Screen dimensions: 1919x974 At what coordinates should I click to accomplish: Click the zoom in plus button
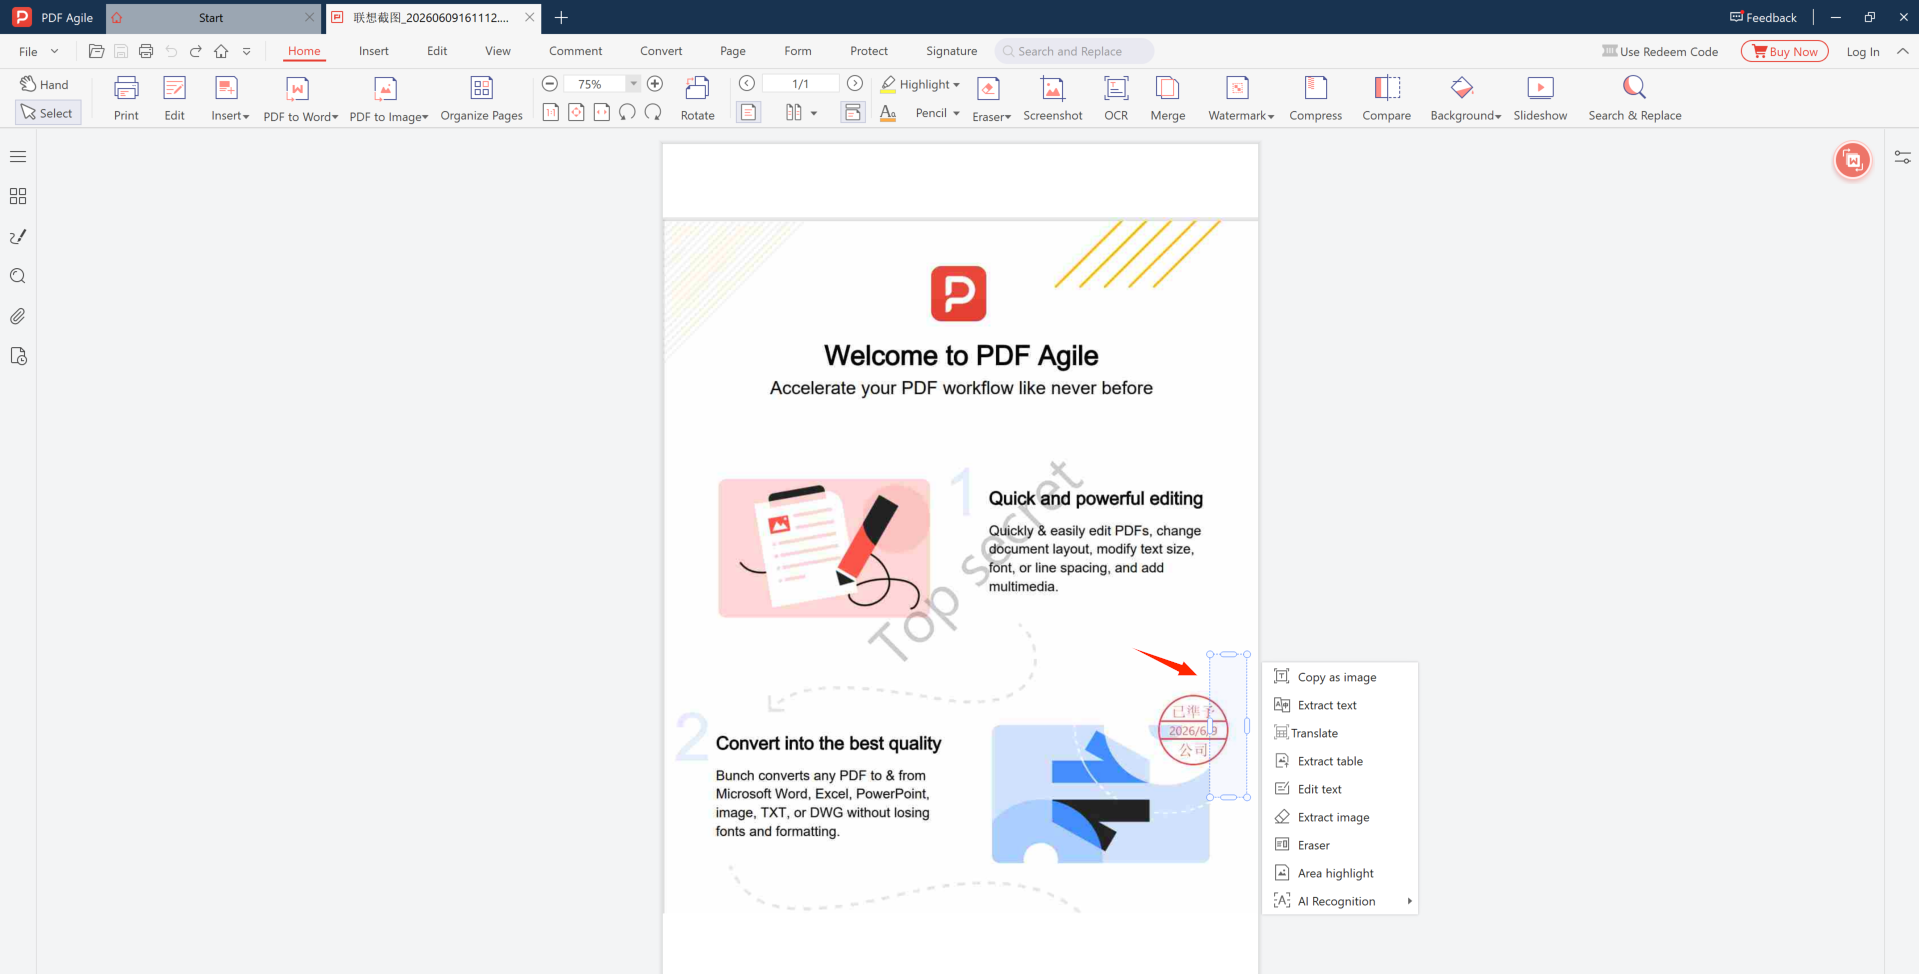pyautogui.click(x=655, y=84)
